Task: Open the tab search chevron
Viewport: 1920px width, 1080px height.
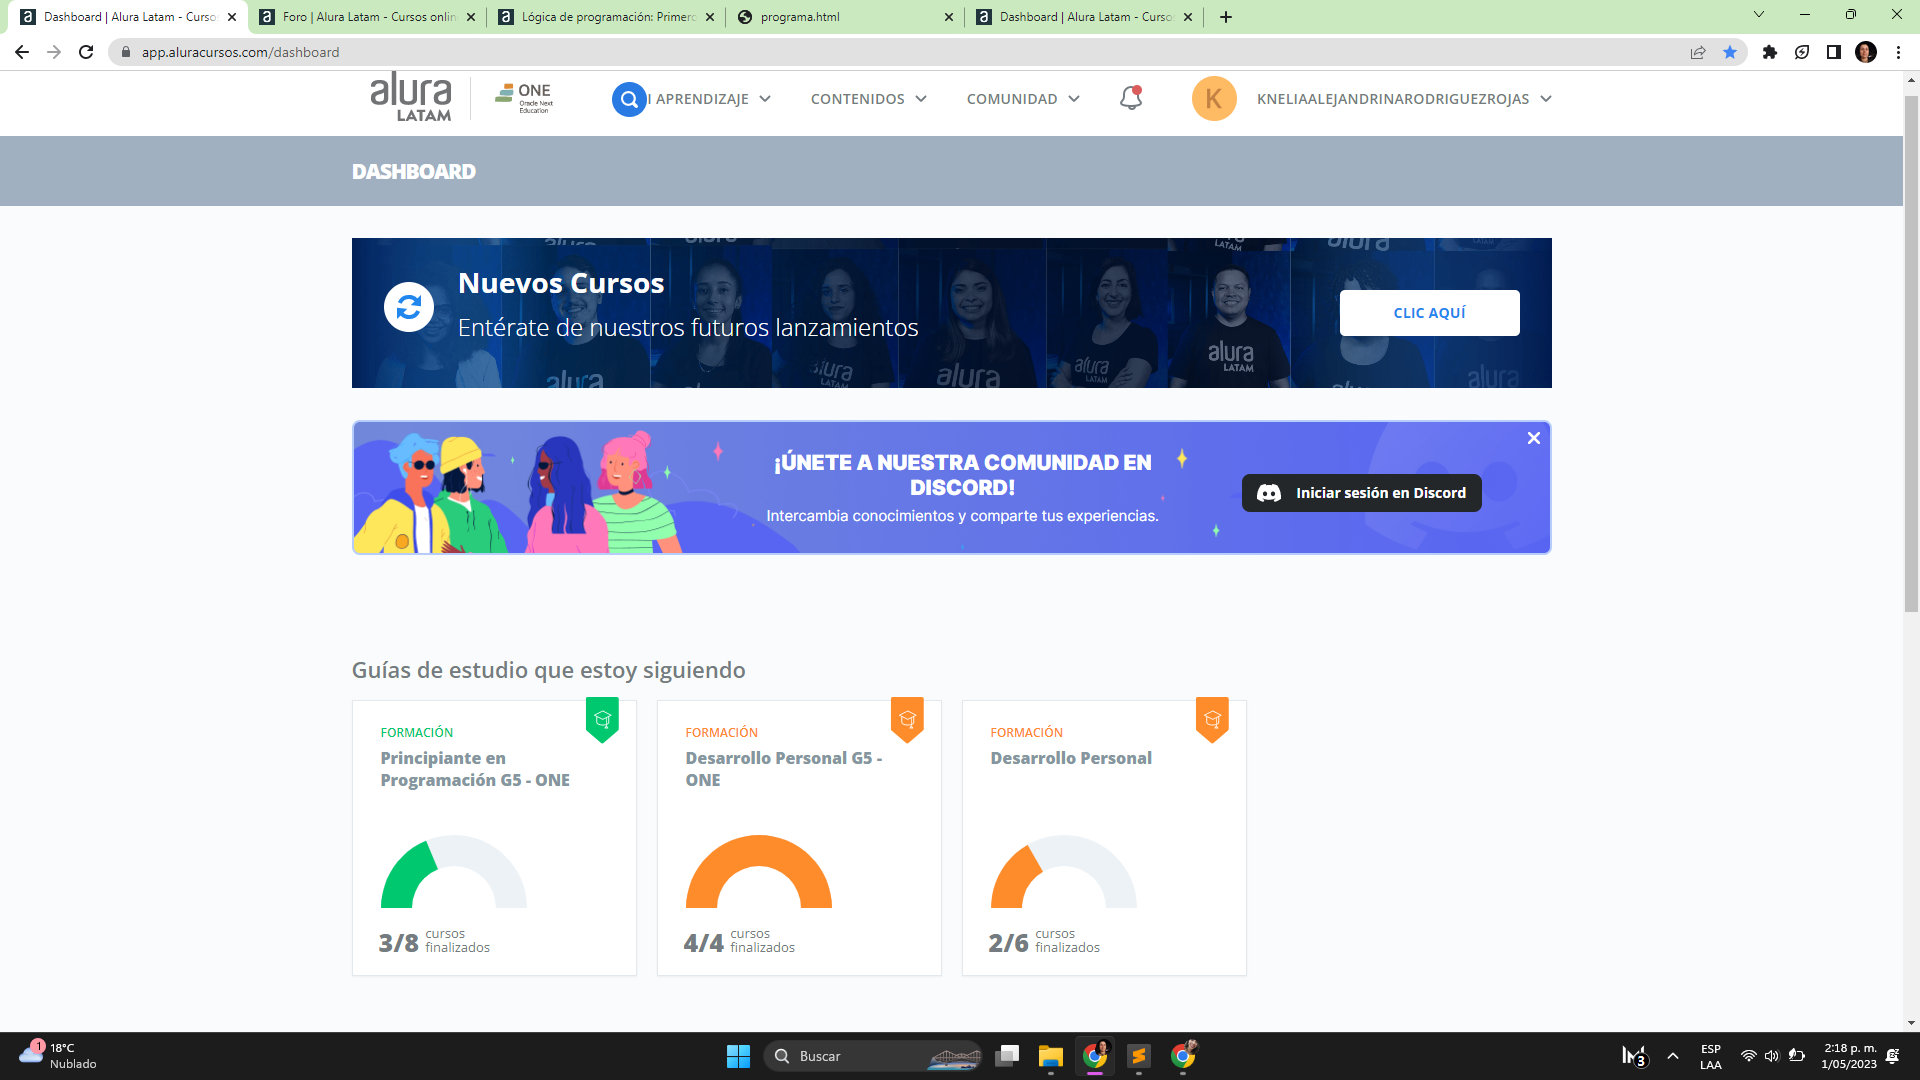Action: pos(1759,15)
